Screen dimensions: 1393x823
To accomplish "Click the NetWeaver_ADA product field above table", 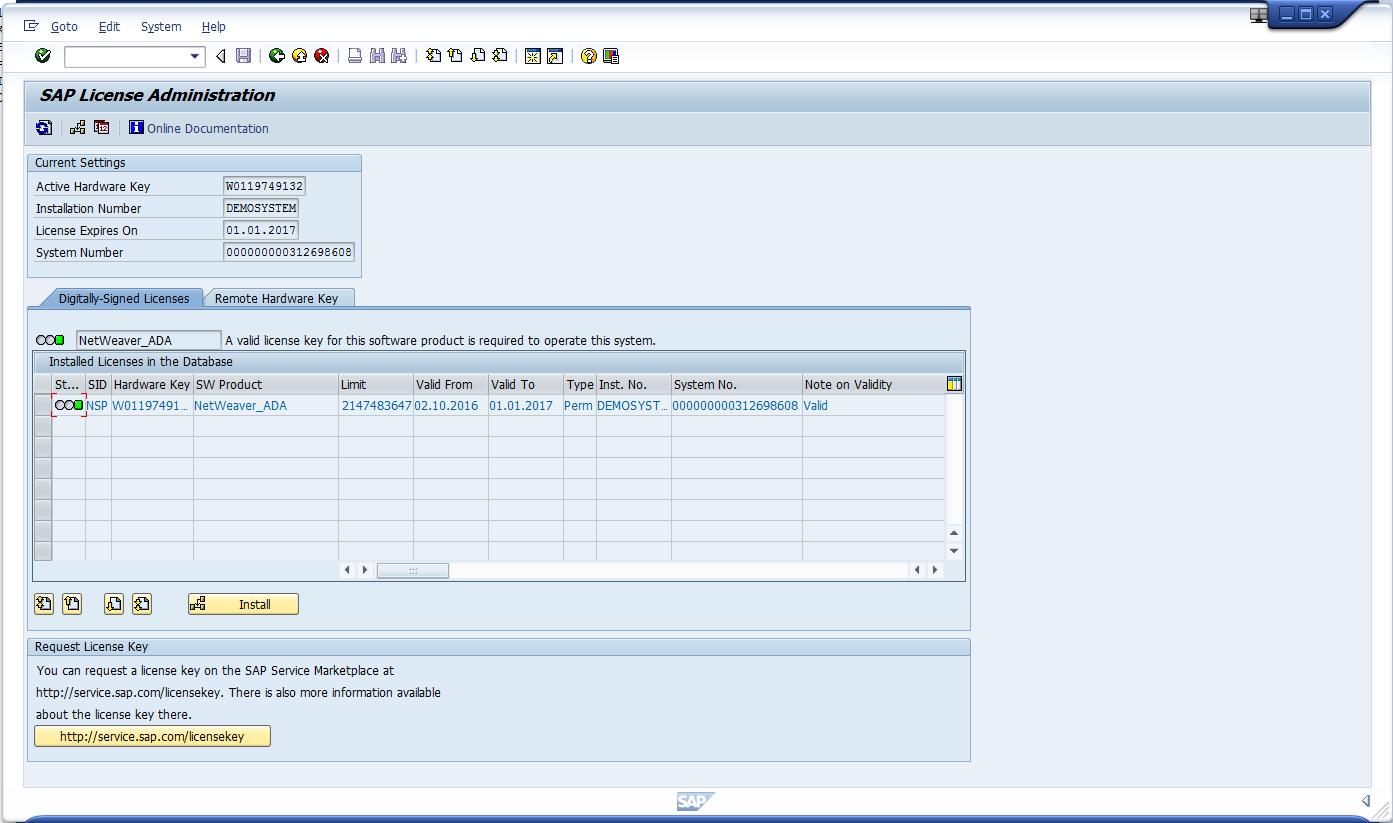I will click(x=149, y=340).
